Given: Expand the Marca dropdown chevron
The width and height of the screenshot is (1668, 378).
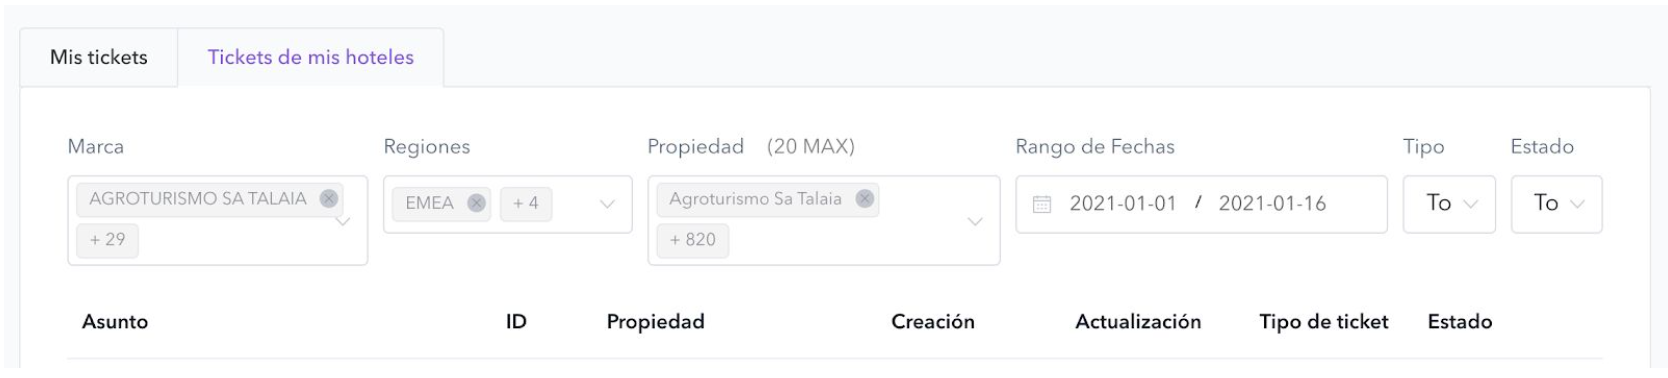Looking at the screenshot, I should tap(343, 220).
